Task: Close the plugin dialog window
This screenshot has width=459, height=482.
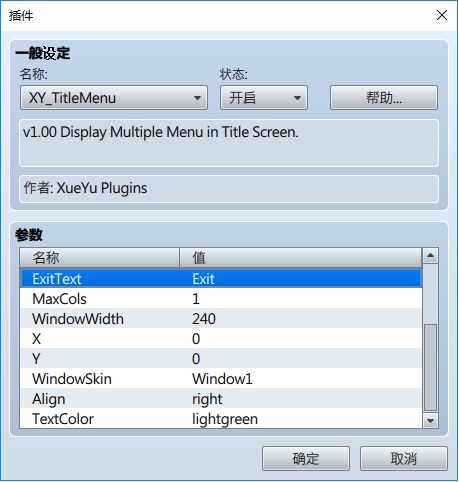Action: click(x=442, y=15)
